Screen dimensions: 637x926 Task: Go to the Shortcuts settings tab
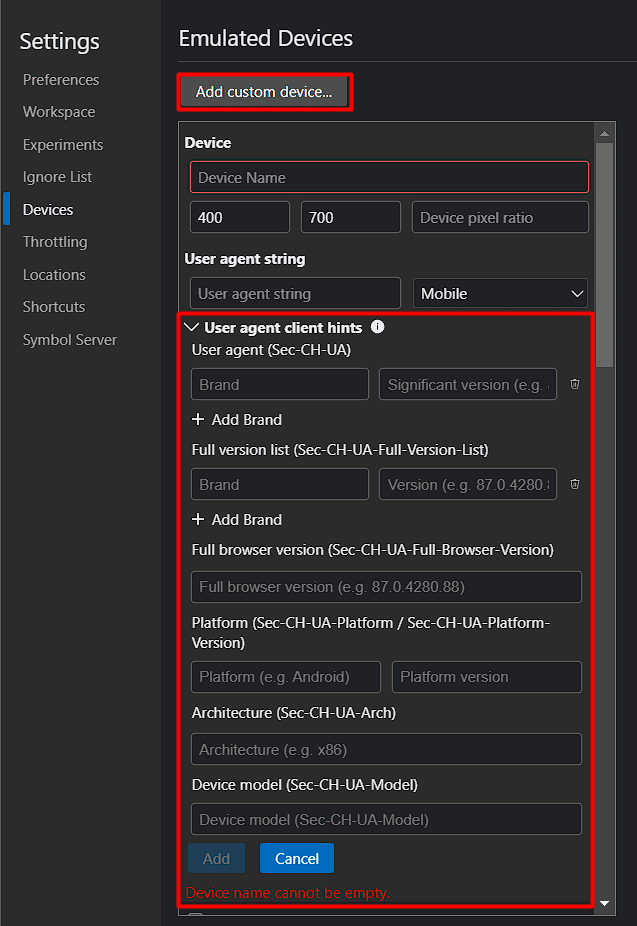click(x=54, y=307)
